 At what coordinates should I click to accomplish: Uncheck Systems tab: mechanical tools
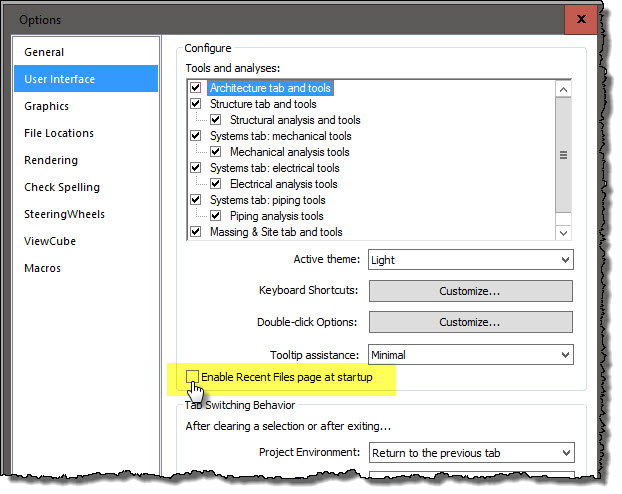point(196,136)
